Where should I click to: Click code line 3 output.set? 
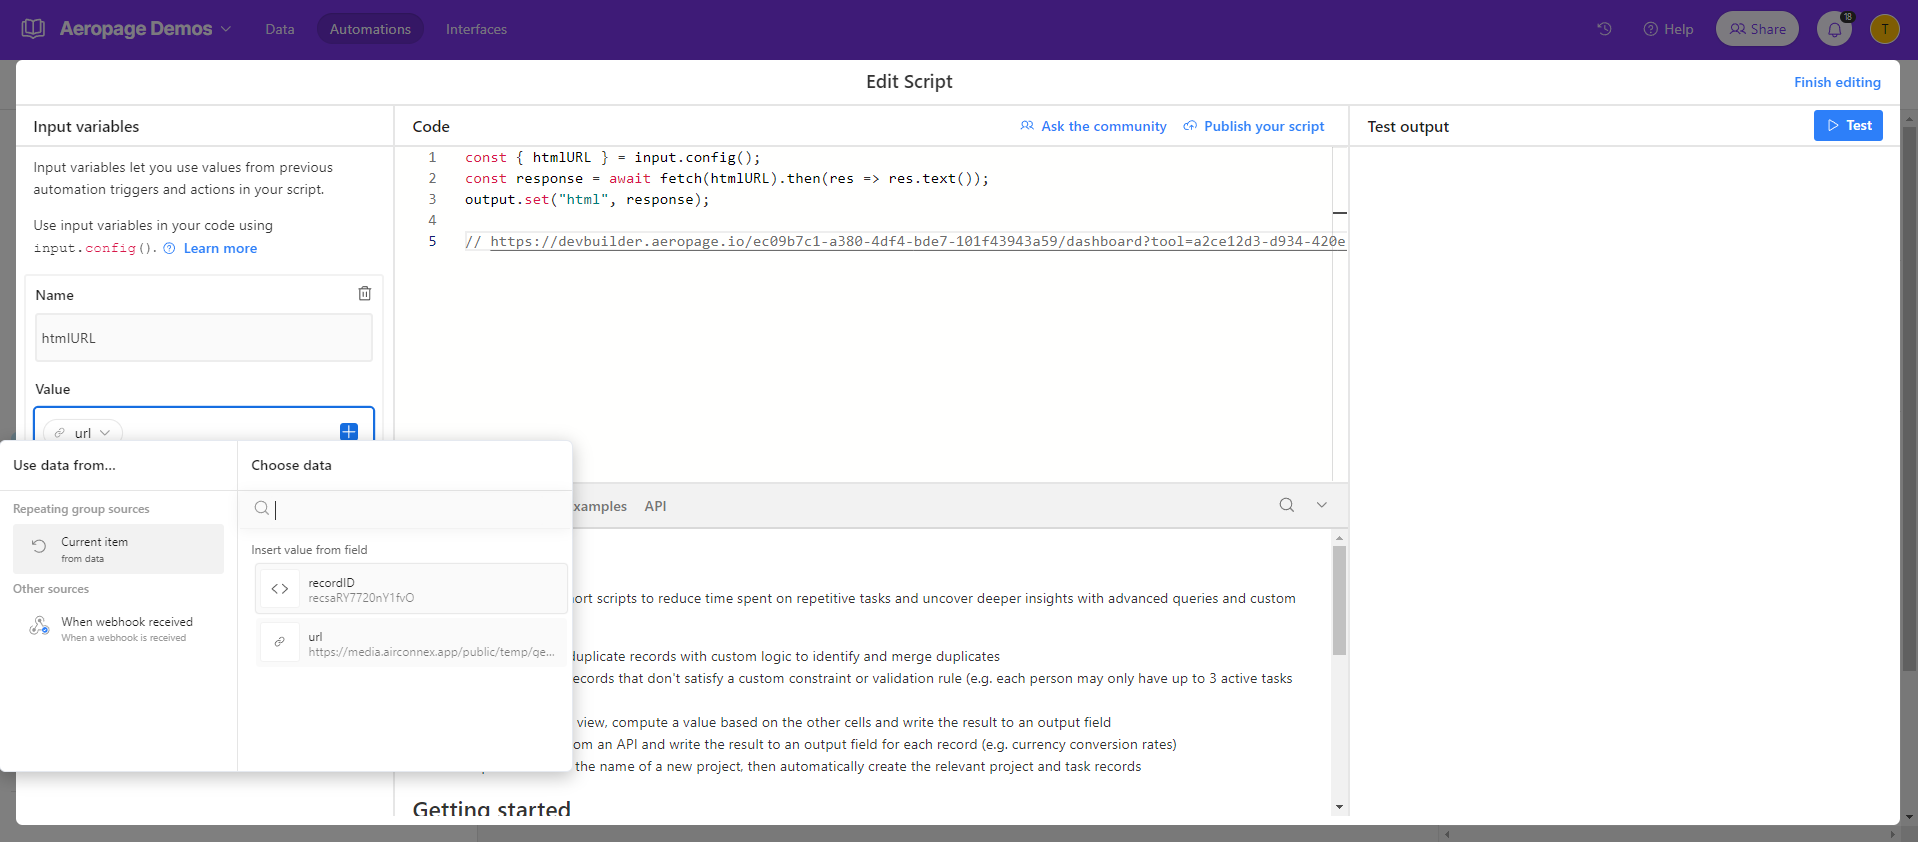pos(587,199)
